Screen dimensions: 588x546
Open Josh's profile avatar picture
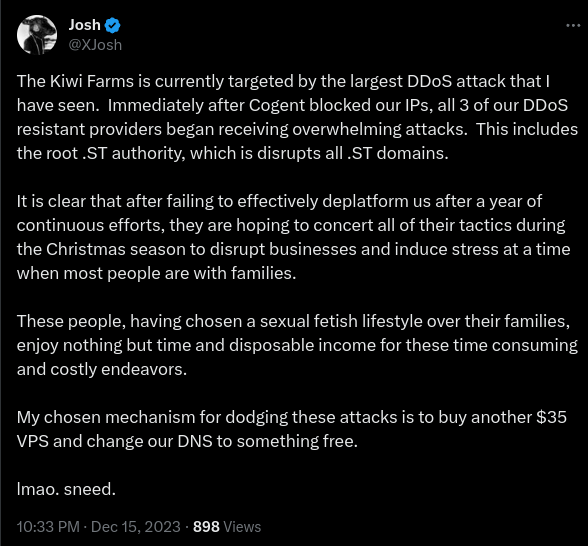(37, 35)
